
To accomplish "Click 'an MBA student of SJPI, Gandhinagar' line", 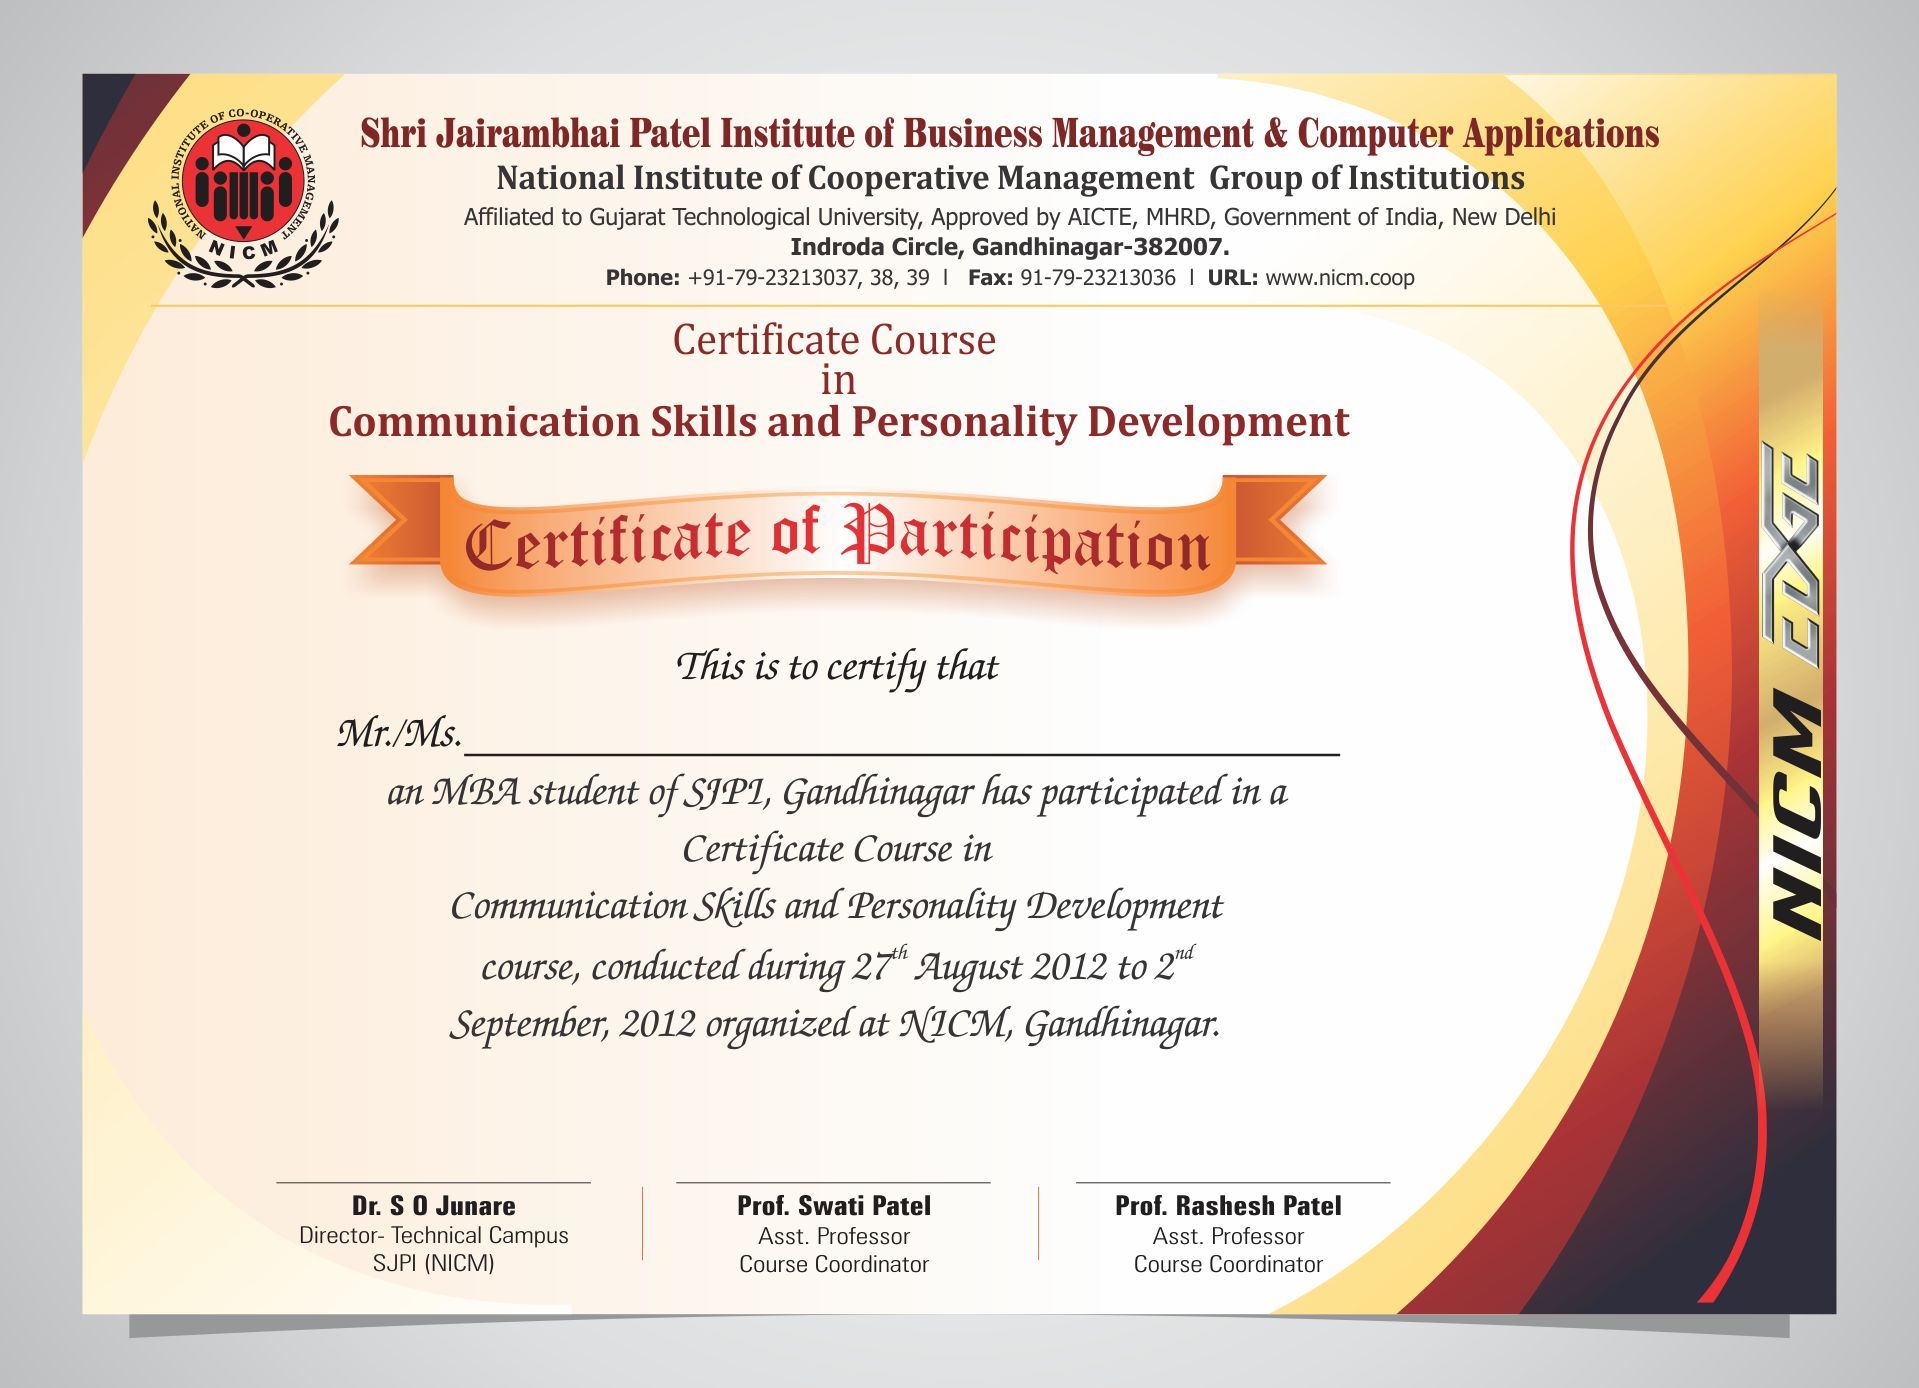I will coord(837,793).
